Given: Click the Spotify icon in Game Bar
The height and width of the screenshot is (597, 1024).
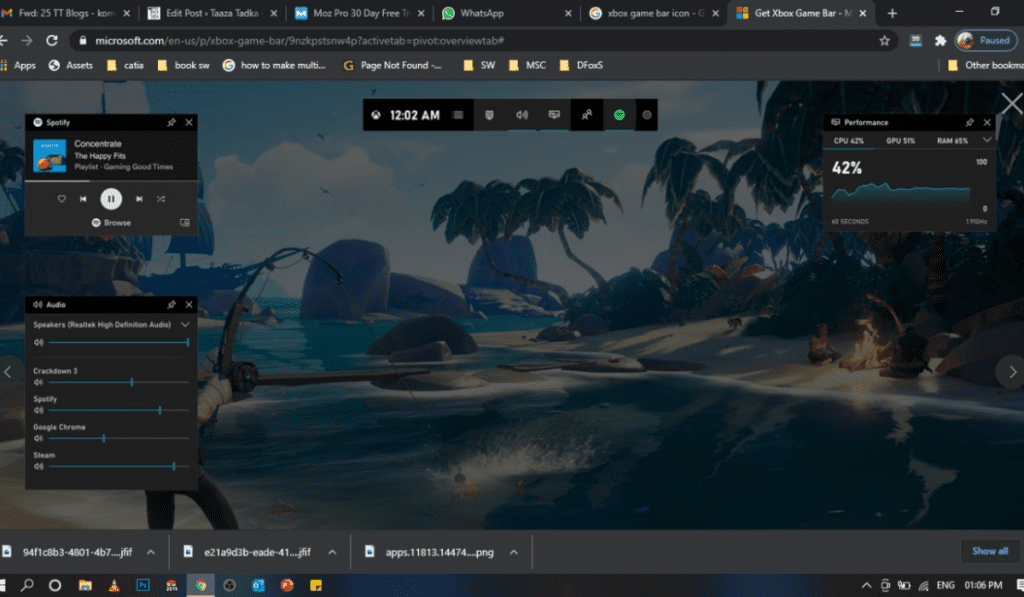Looking at the screenshot, I should [619, 115].
